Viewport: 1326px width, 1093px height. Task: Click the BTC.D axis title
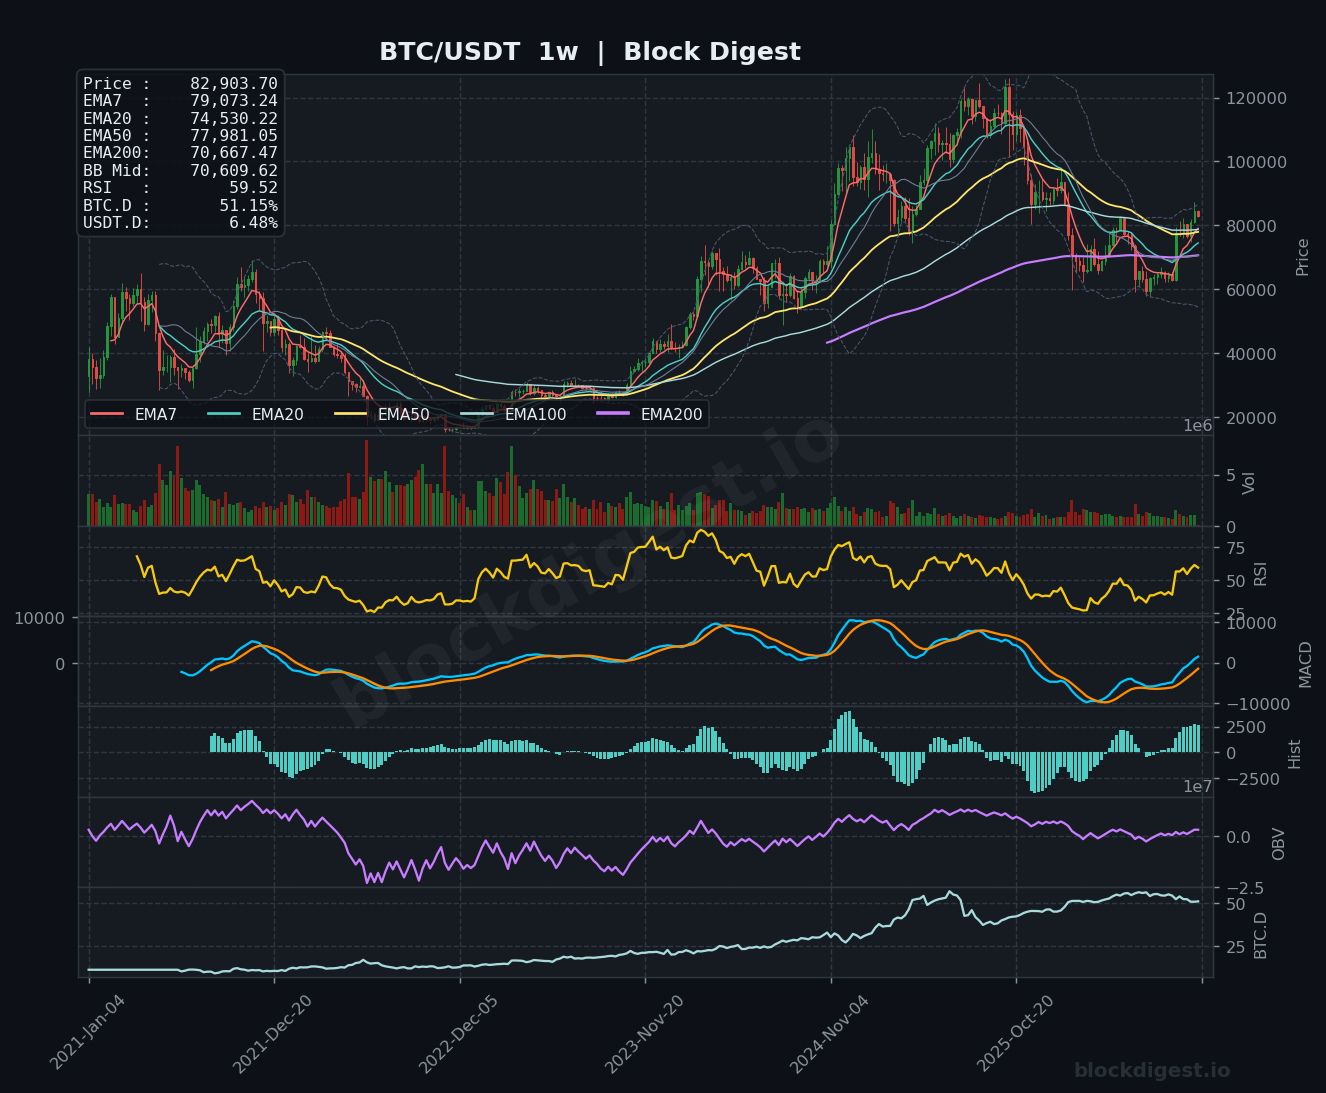click(x=1260, y=935)
